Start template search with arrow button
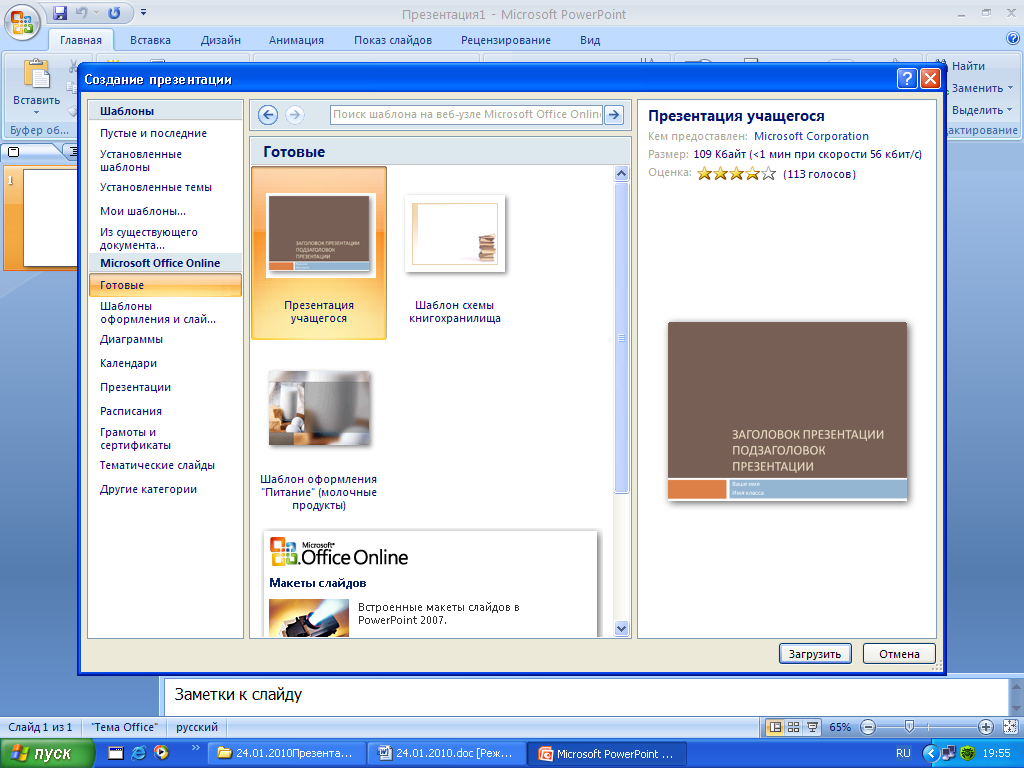 click(614, 114)
